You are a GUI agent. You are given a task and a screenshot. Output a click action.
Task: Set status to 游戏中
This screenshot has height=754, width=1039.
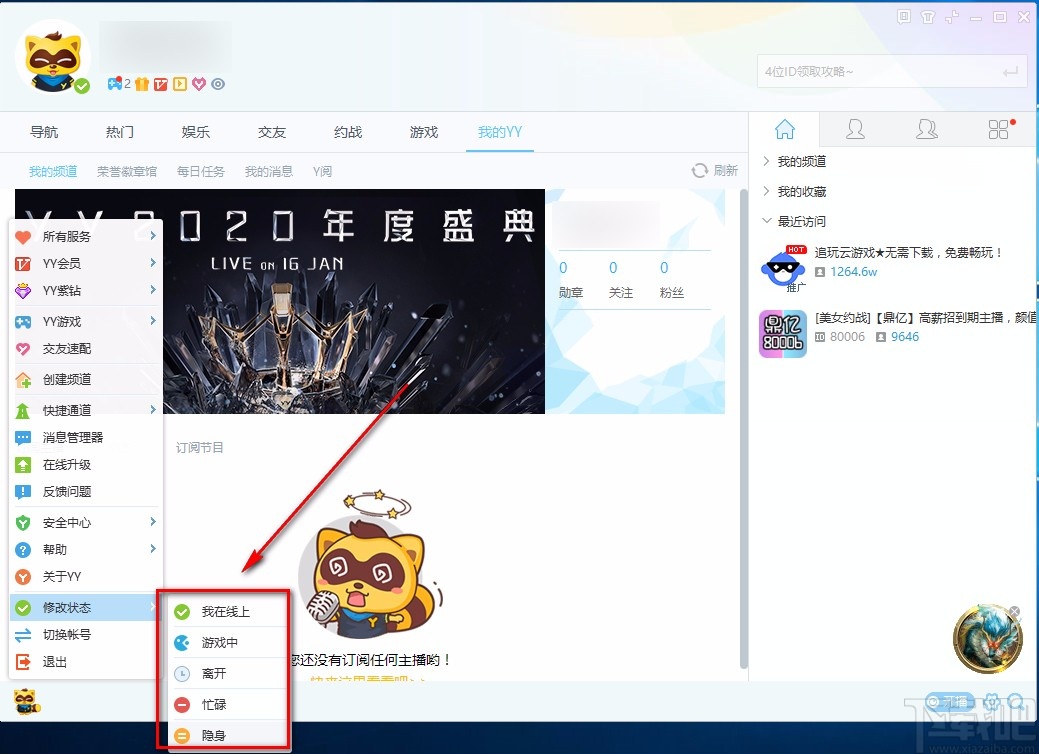(224, 643)
